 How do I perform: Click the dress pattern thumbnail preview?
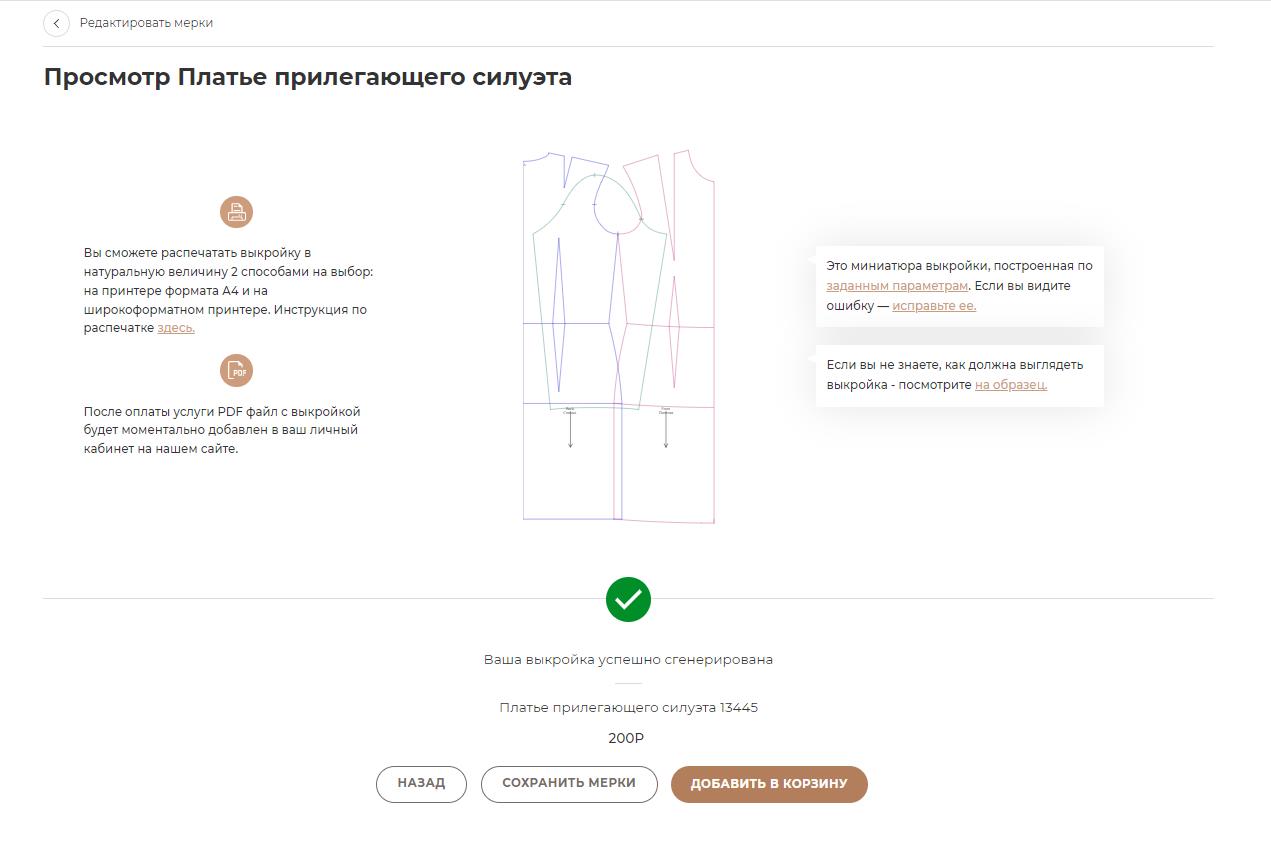618,336
